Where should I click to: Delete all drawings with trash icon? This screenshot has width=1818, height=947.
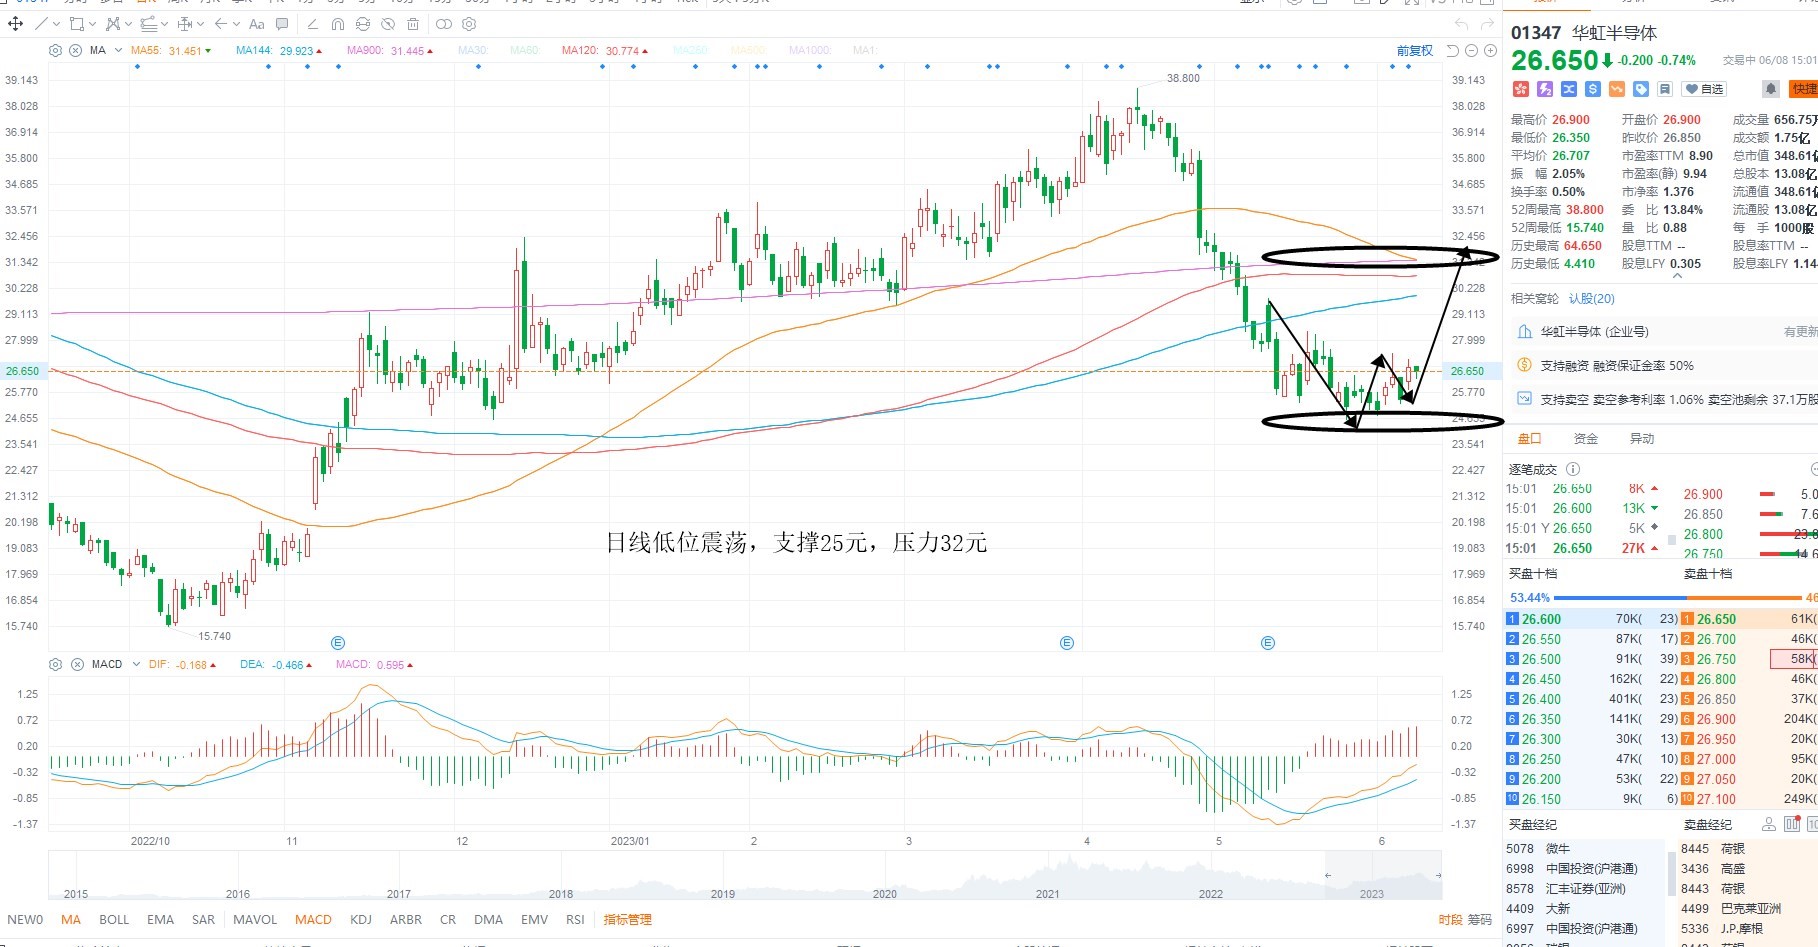click(413, 24)
